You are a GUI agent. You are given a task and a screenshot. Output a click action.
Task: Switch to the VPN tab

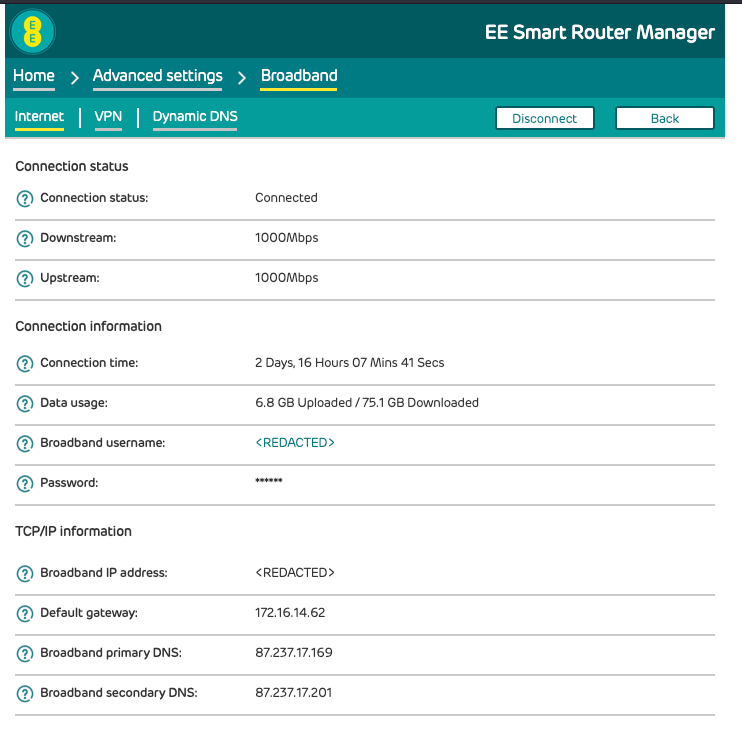[x=108, y=117]
